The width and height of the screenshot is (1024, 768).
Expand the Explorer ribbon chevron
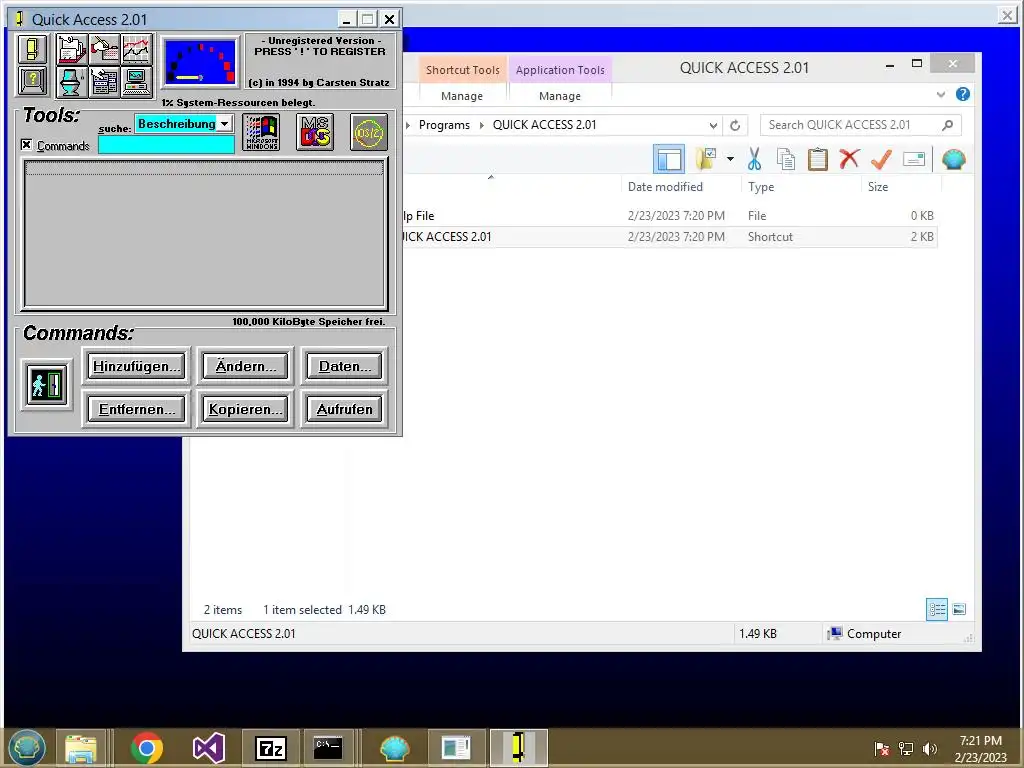coord(940,95)
